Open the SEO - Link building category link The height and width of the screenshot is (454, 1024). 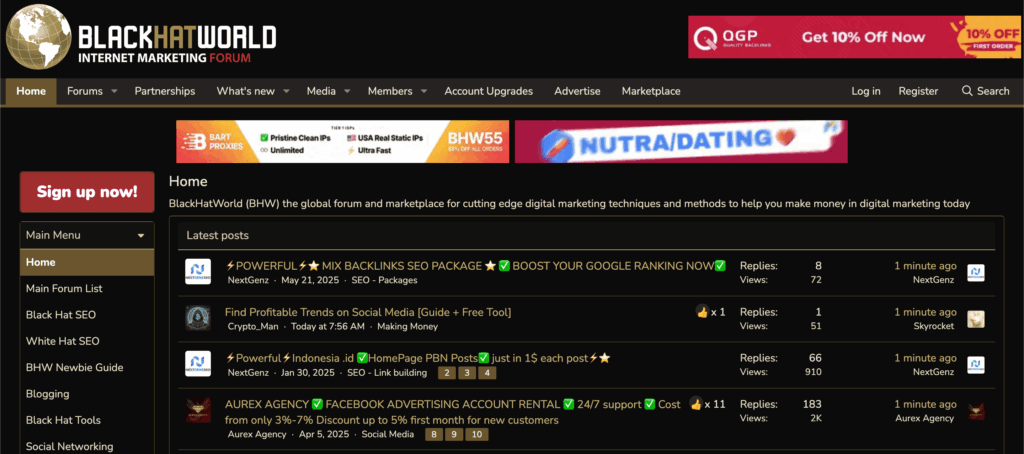pyautogui.click(x=388, y=373)
